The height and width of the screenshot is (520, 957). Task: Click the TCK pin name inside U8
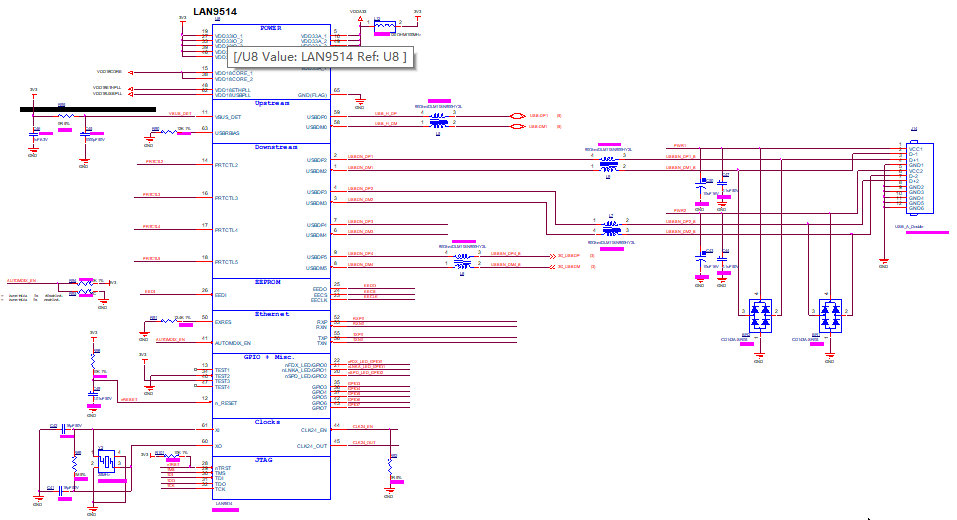220,489
